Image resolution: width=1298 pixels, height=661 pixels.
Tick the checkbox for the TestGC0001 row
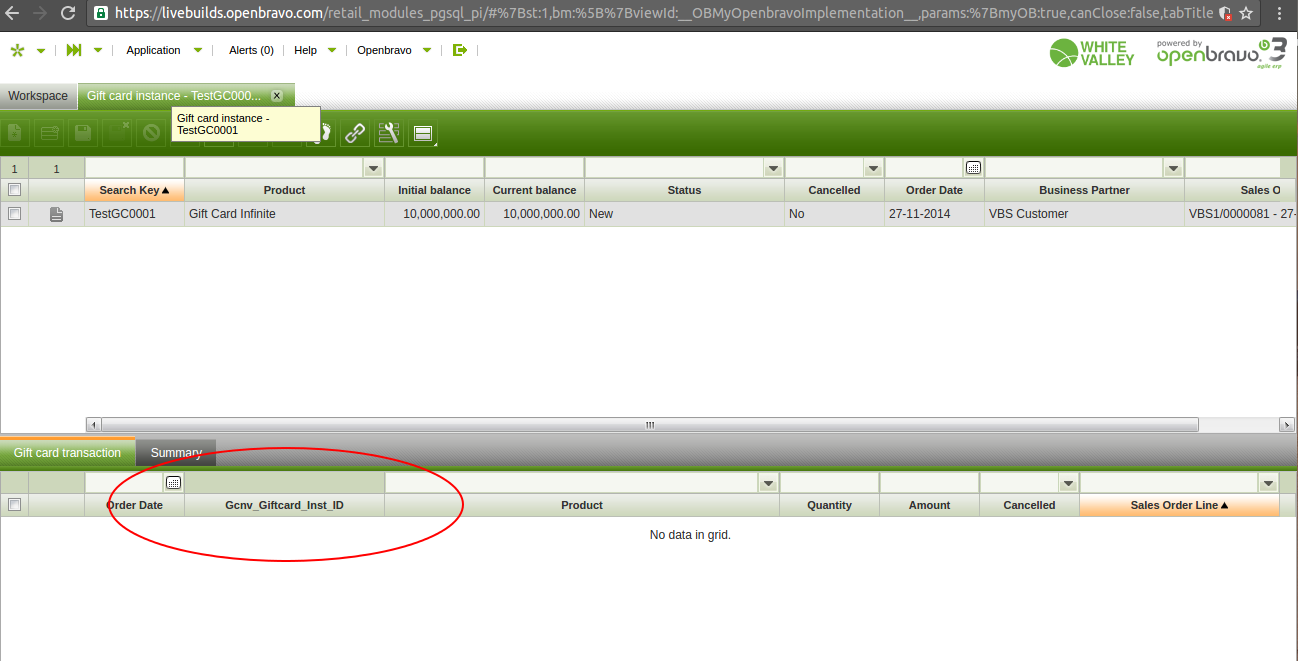14,214
